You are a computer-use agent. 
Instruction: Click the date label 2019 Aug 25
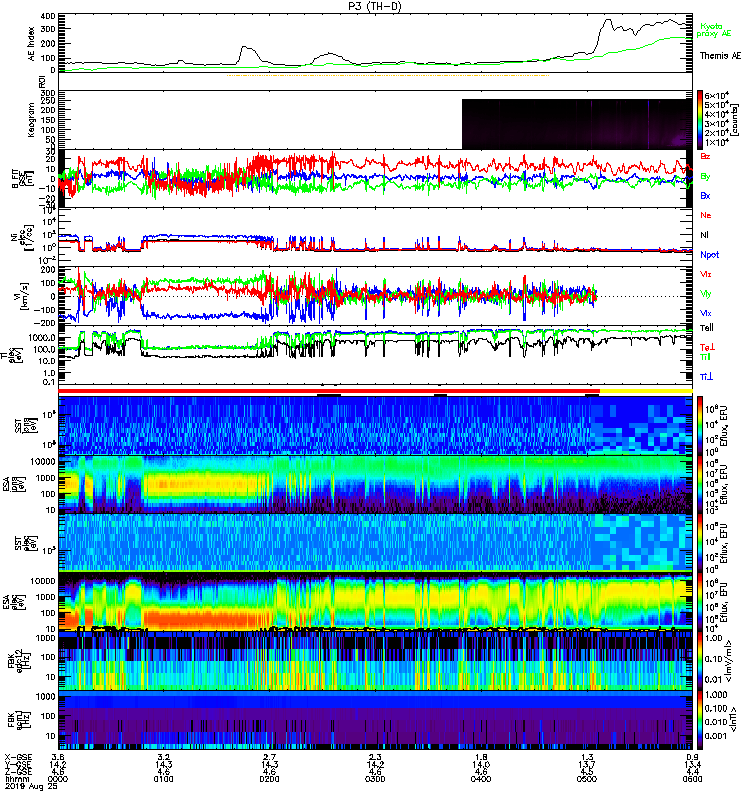tap(31, 787)
